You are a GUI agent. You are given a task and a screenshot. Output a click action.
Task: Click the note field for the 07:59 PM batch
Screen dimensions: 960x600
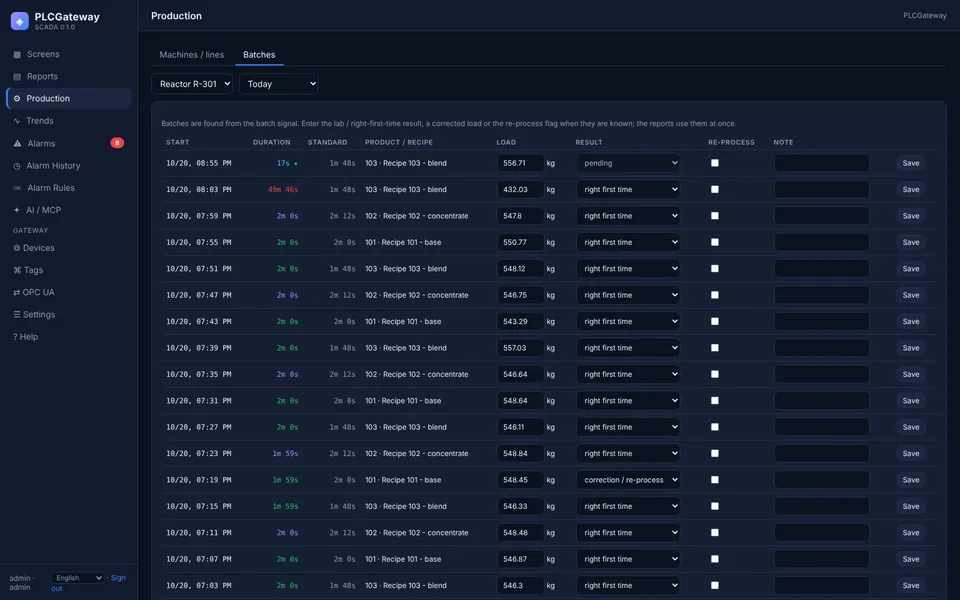(822, 216)
